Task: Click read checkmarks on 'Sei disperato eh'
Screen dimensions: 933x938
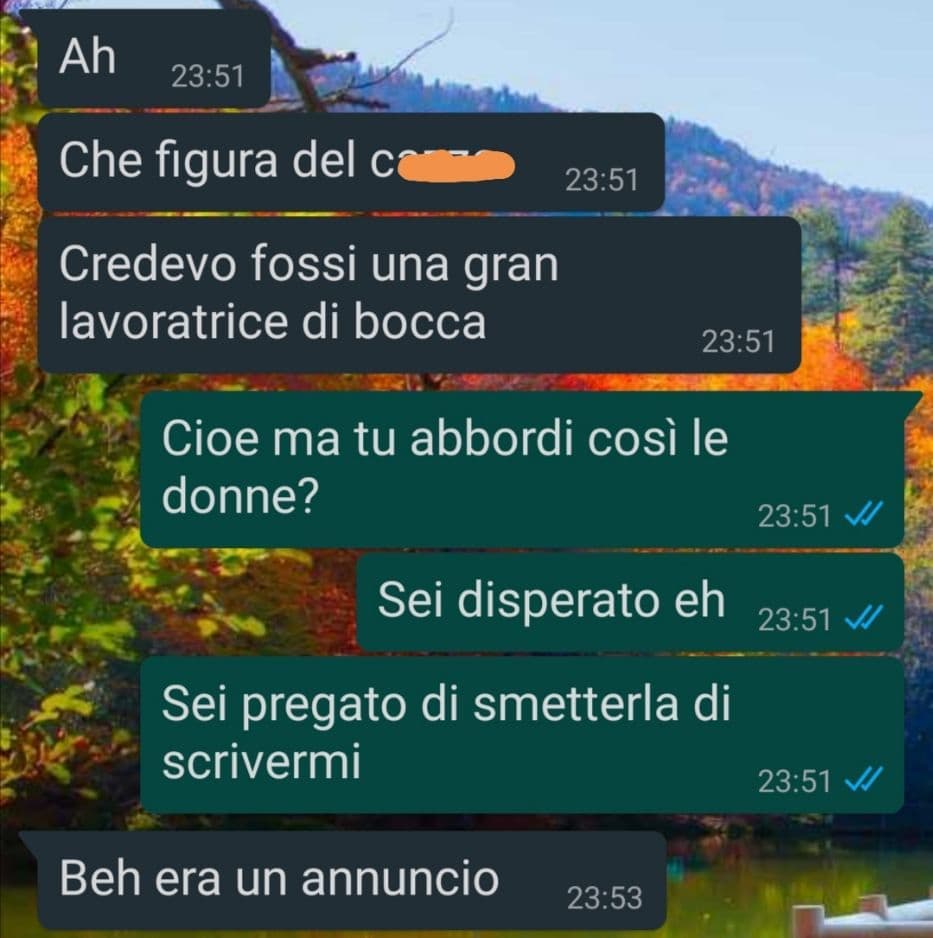Action: (863, 619)
